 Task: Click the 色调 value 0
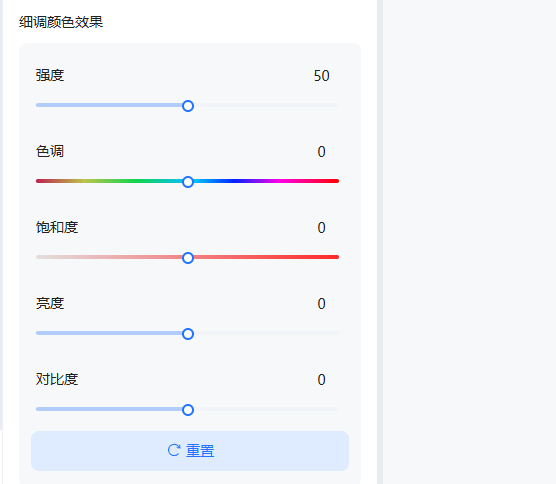tap(322, 152)
